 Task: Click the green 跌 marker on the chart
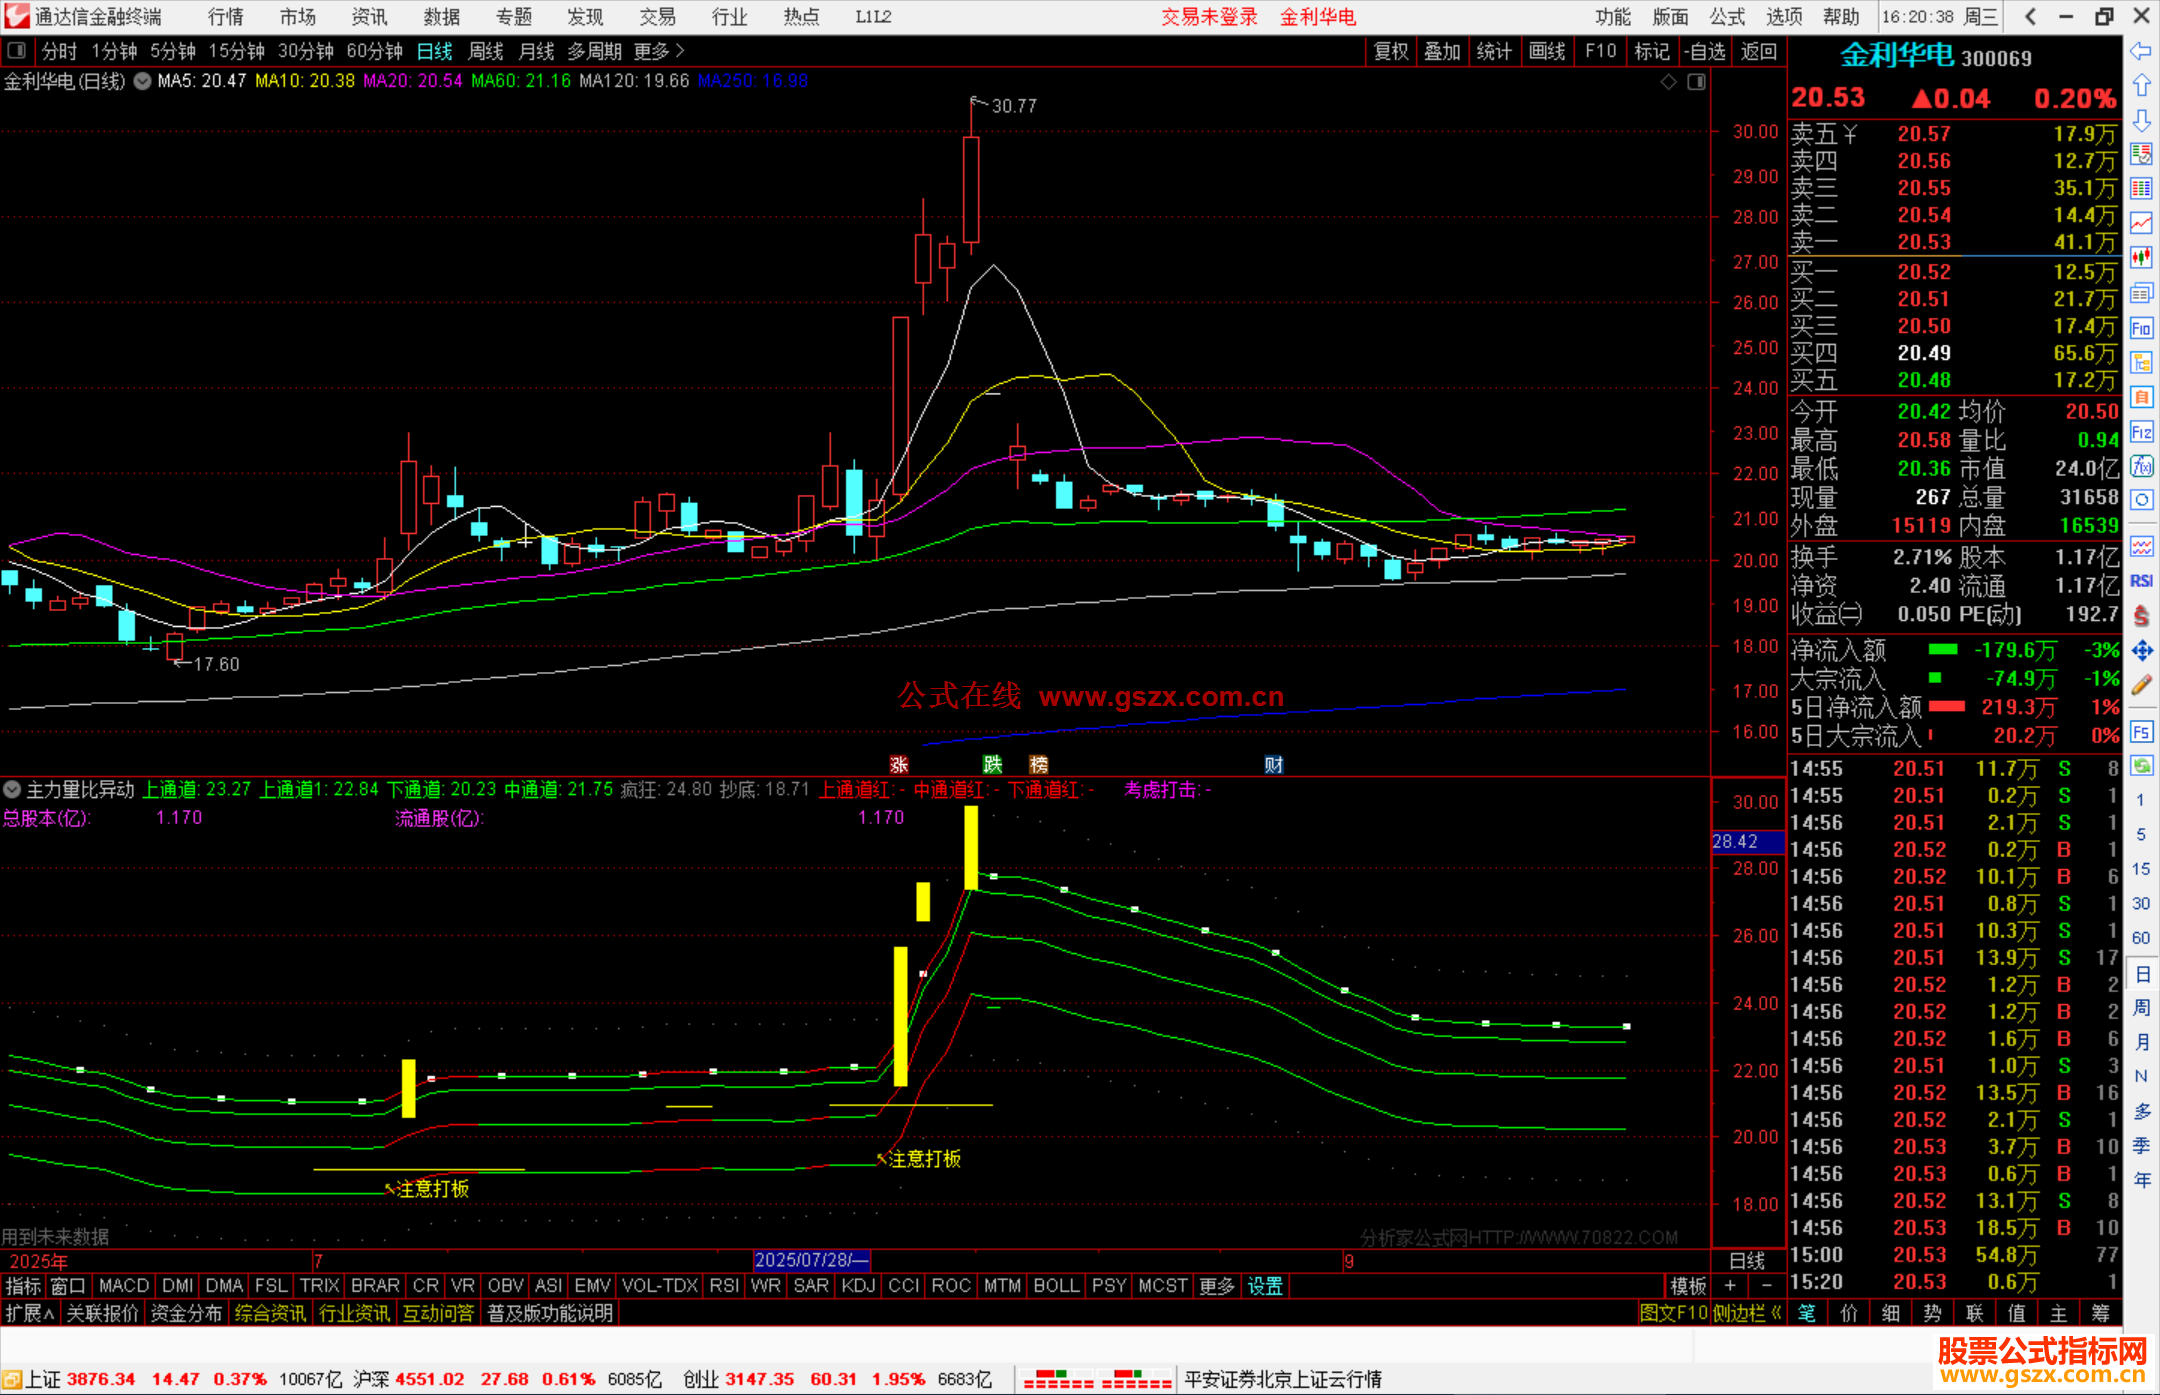[992, 765]
